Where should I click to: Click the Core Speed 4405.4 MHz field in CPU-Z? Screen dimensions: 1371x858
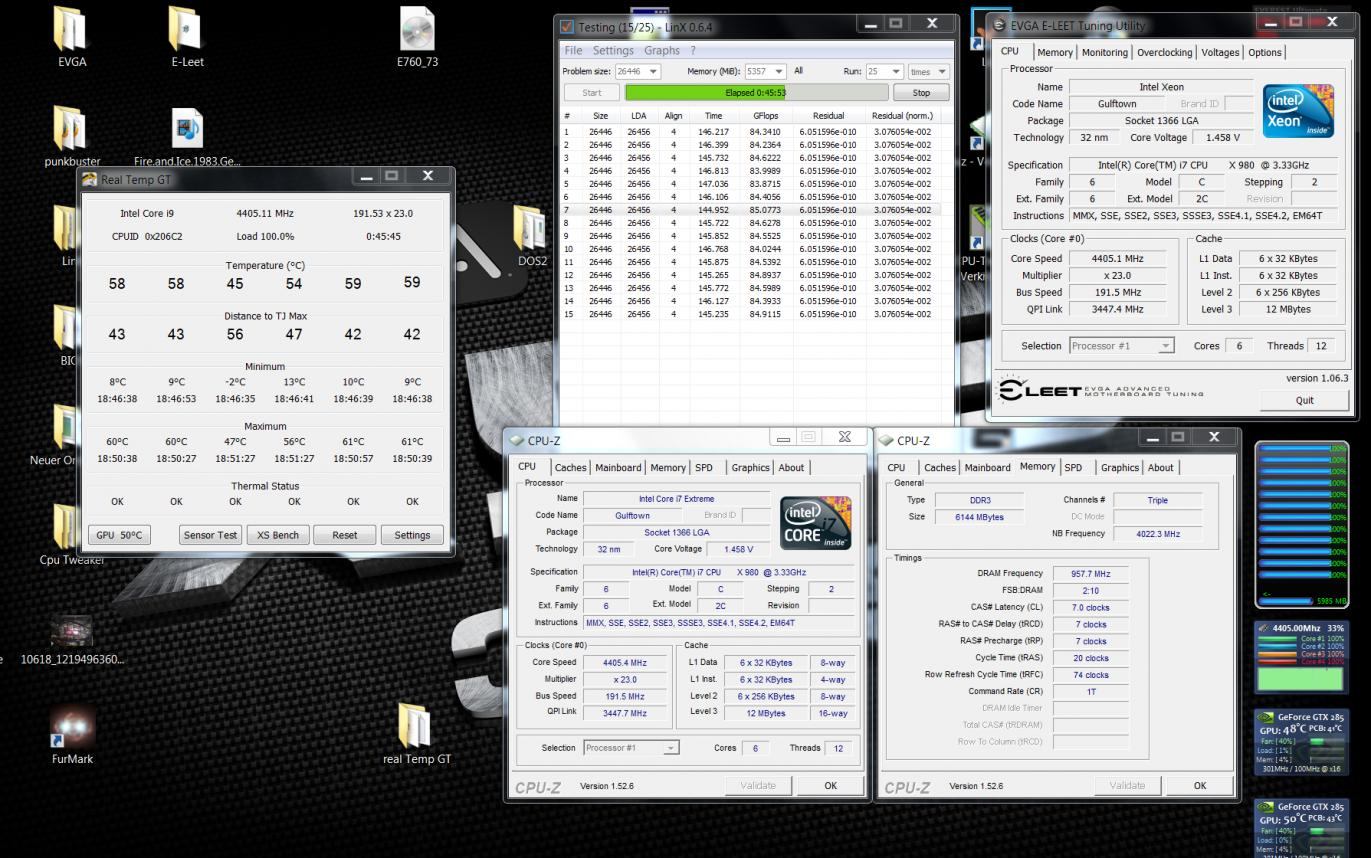(625, 662)
